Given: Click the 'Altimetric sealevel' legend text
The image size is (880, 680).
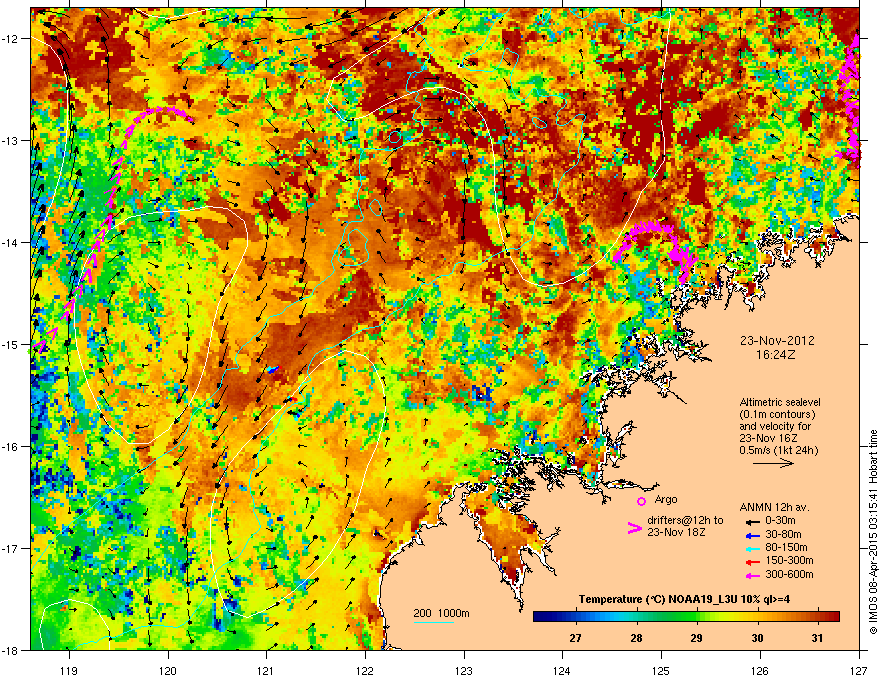Looking at the screenshot, I should pos(780,402).
